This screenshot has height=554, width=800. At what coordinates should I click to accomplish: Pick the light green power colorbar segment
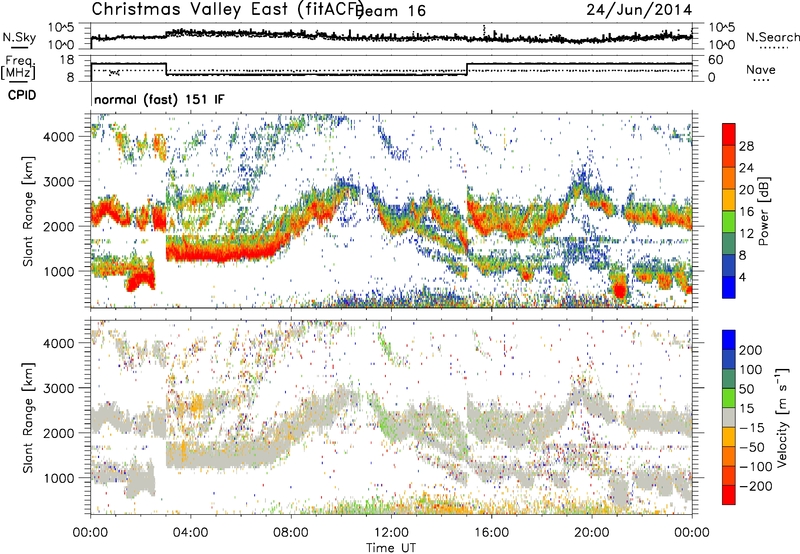pos(729,222)
